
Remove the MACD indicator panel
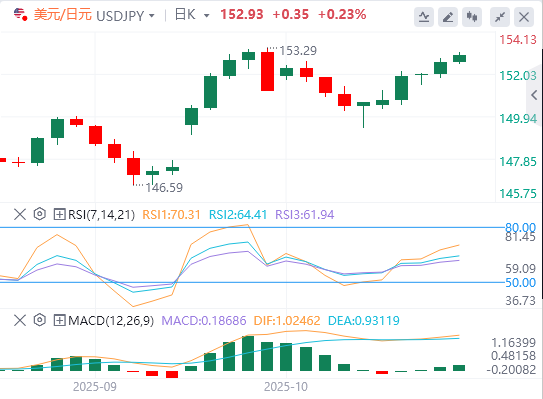point(20,320)
